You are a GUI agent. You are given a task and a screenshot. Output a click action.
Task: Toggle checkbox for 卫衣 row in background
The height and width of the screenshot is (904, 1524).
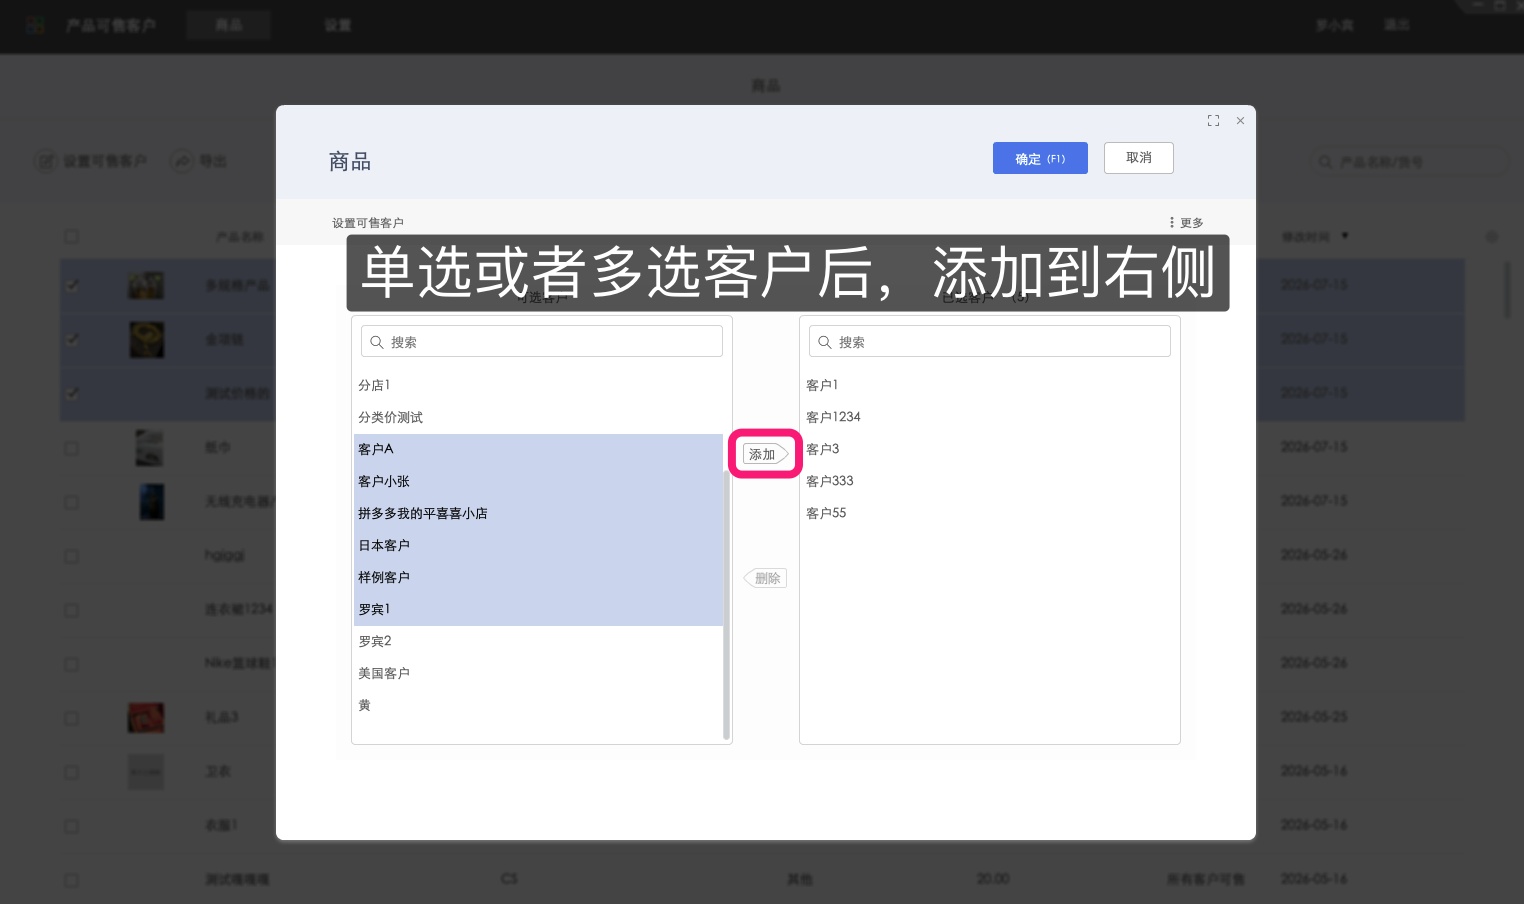[x=72, y=772]
